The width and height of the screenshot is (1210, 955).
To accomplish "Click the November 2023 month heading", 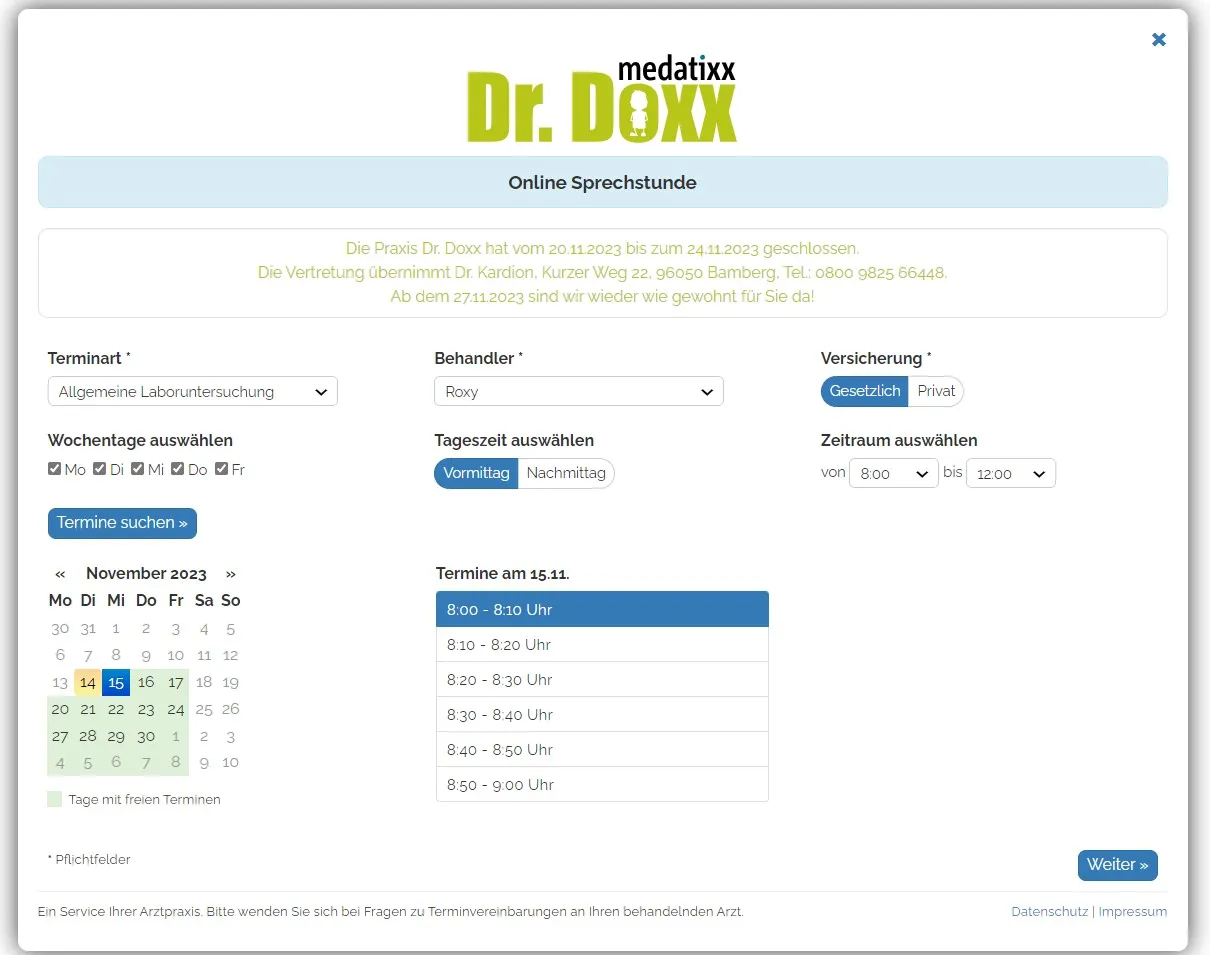I will pos(146,574).
